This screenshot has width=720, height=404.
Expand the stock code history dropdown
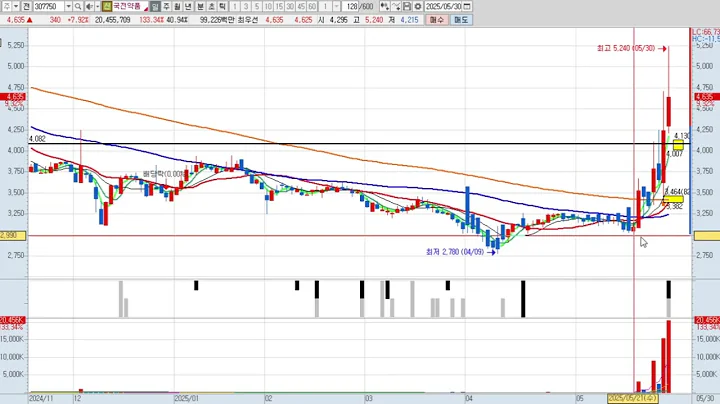click(x=68, y=6)
